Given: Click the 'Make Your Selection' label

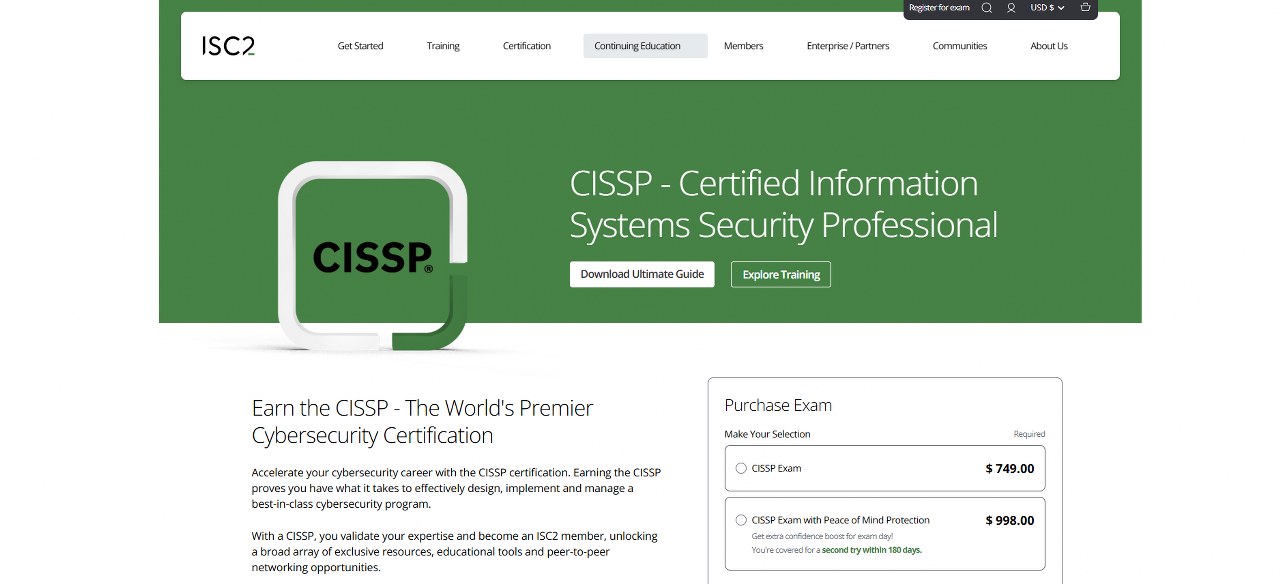Looking at the screenshot, I should [x=767, y=434].
